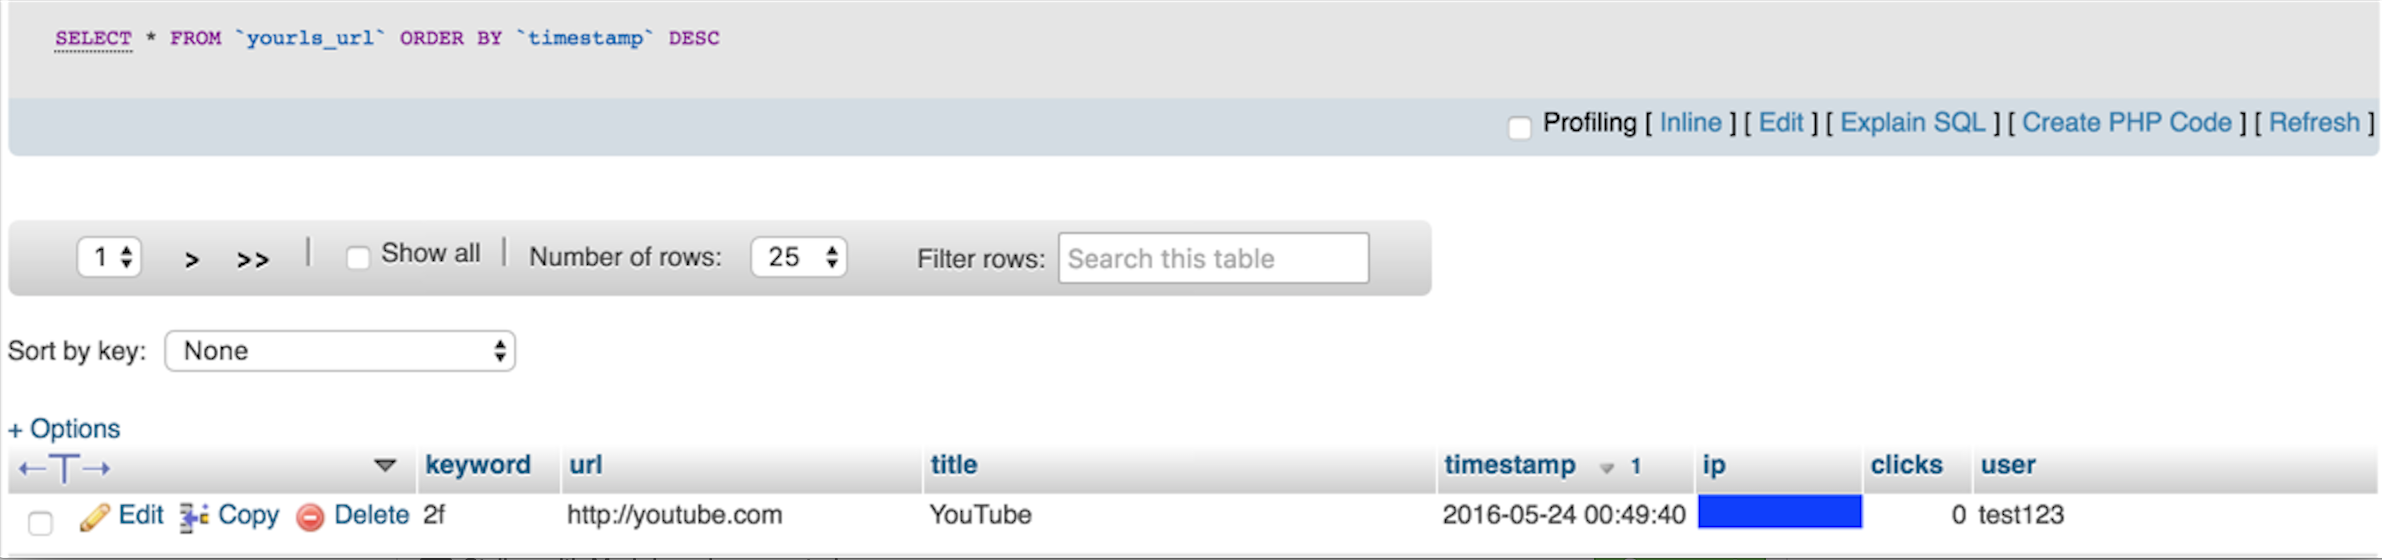
Task: Enable the Show all checkbox
Action: (358, 257)
